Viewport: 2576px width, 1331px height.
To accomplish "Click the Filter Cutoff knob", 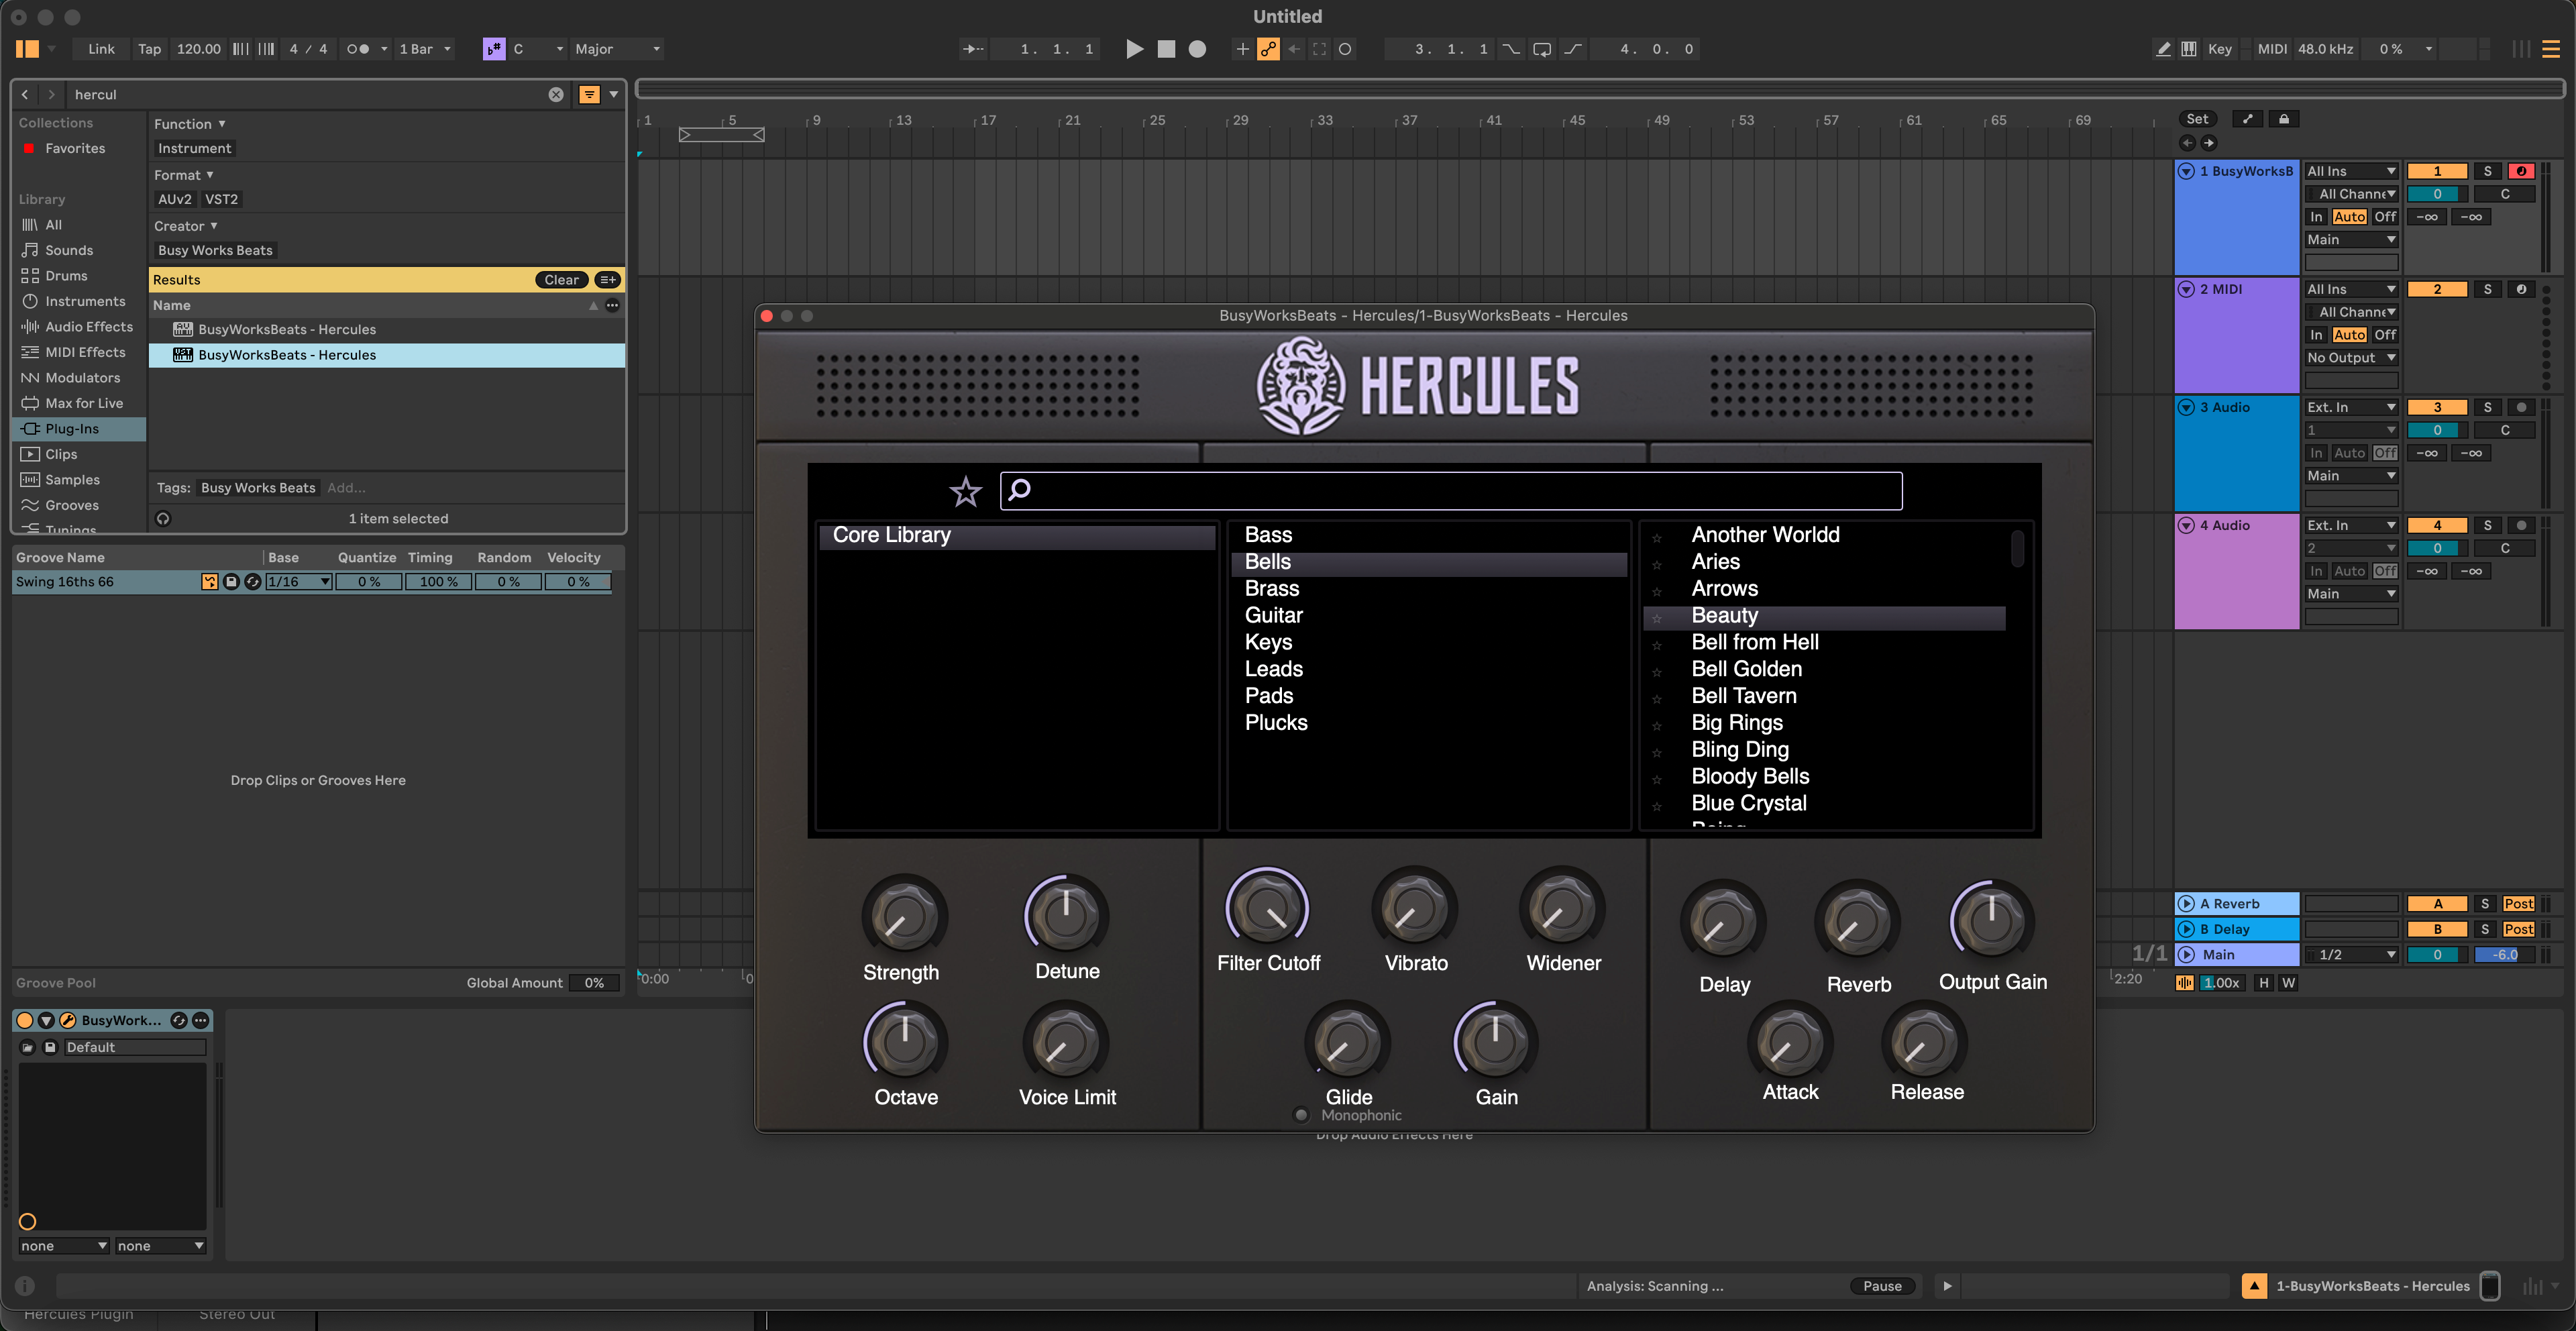I will (1267, 909).
